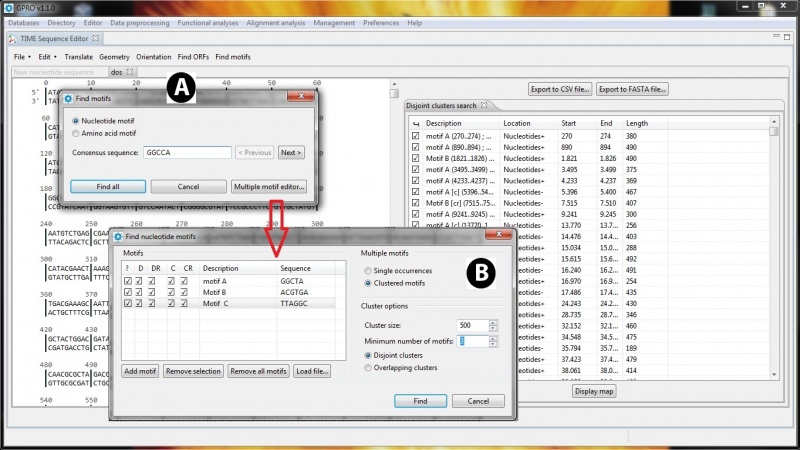The width and height of the screenshot is (800, 450).
Task: Click the select-all icon in clusters table header
Action: click(x=415, y=122)
